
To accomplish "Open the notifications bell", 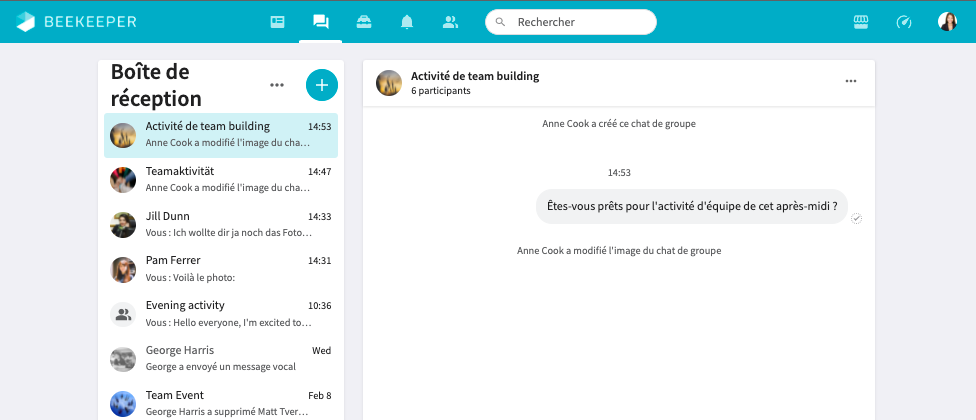I will tap(407, 22).
